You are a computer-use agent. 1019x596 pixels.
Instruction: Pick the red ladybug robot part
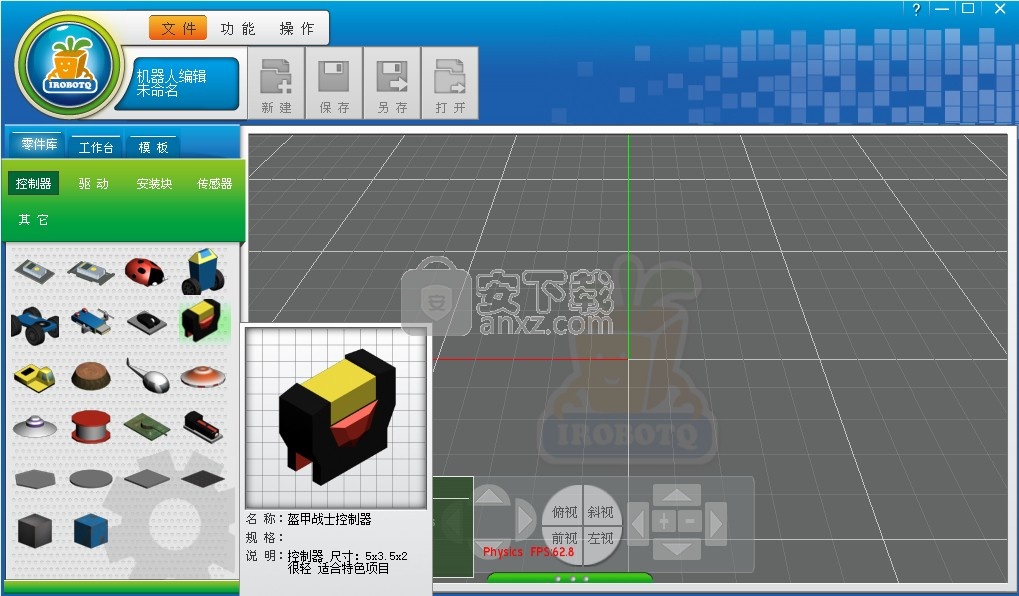[x=145, y=272]
